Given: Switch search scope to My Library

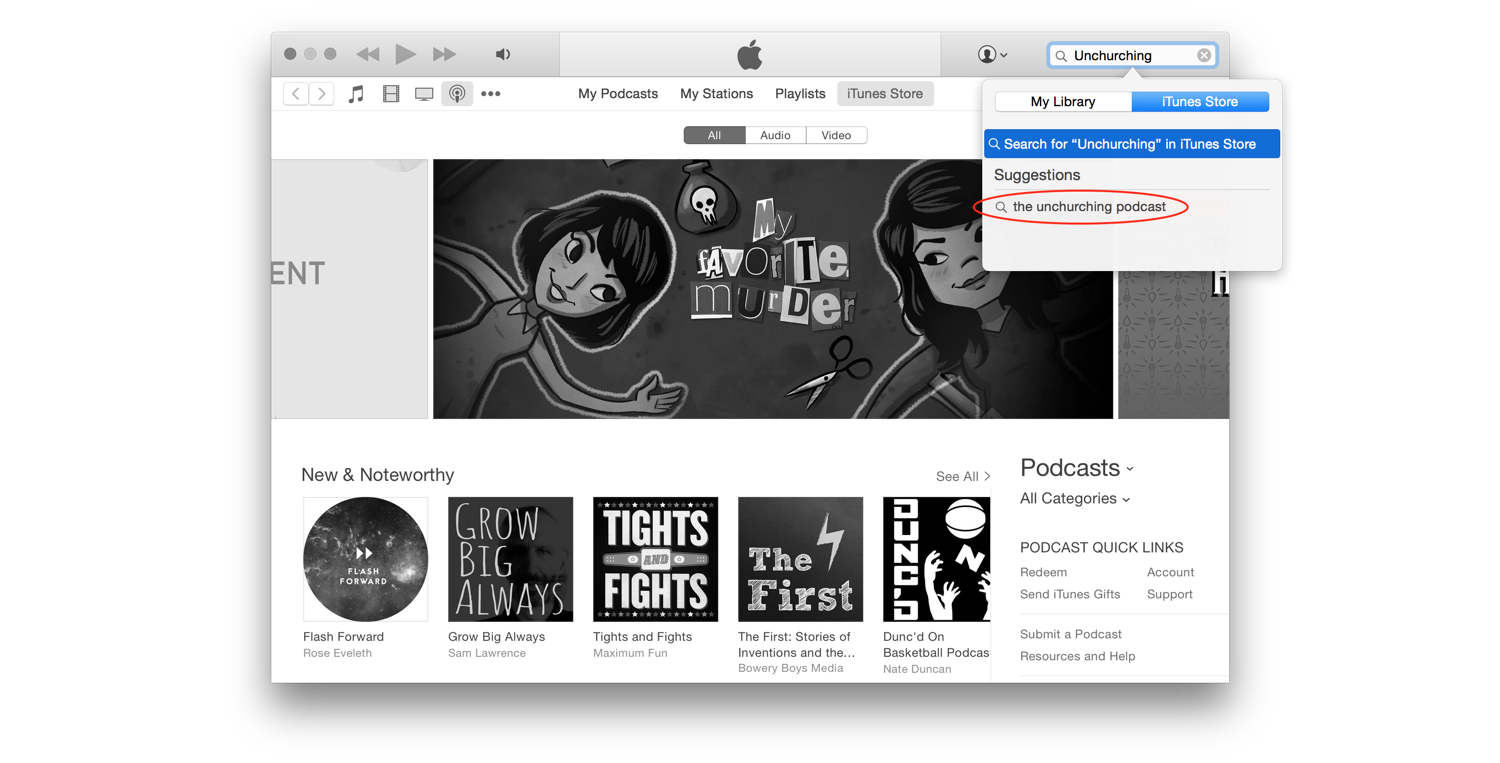Looking at the screenshot, I should [1063, 102].
